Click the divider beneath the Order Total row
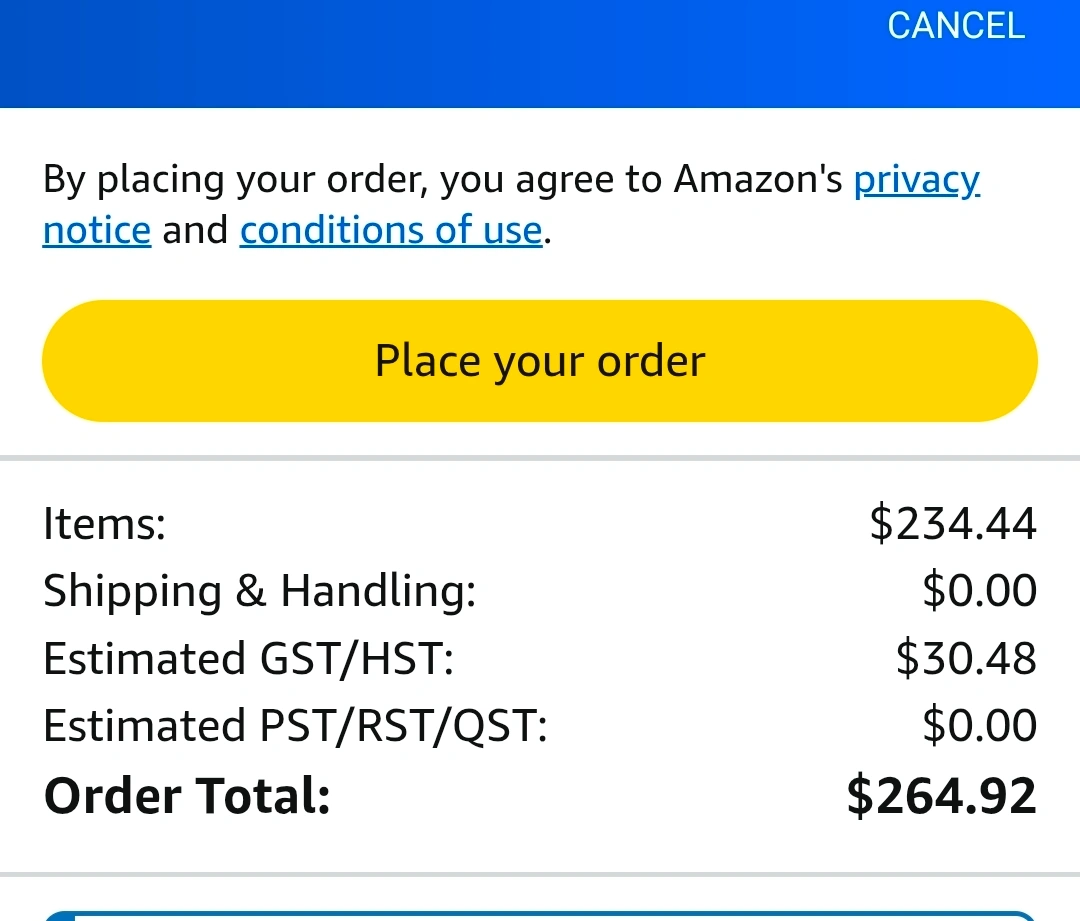The height and width of the screenshot is (921, 1080). click(540, 875)
